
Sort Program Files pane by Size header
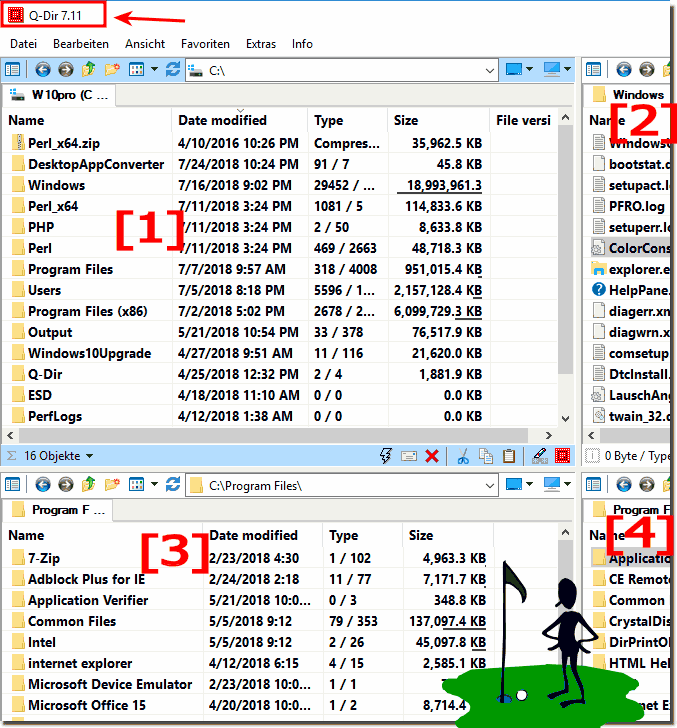(448, 535)
